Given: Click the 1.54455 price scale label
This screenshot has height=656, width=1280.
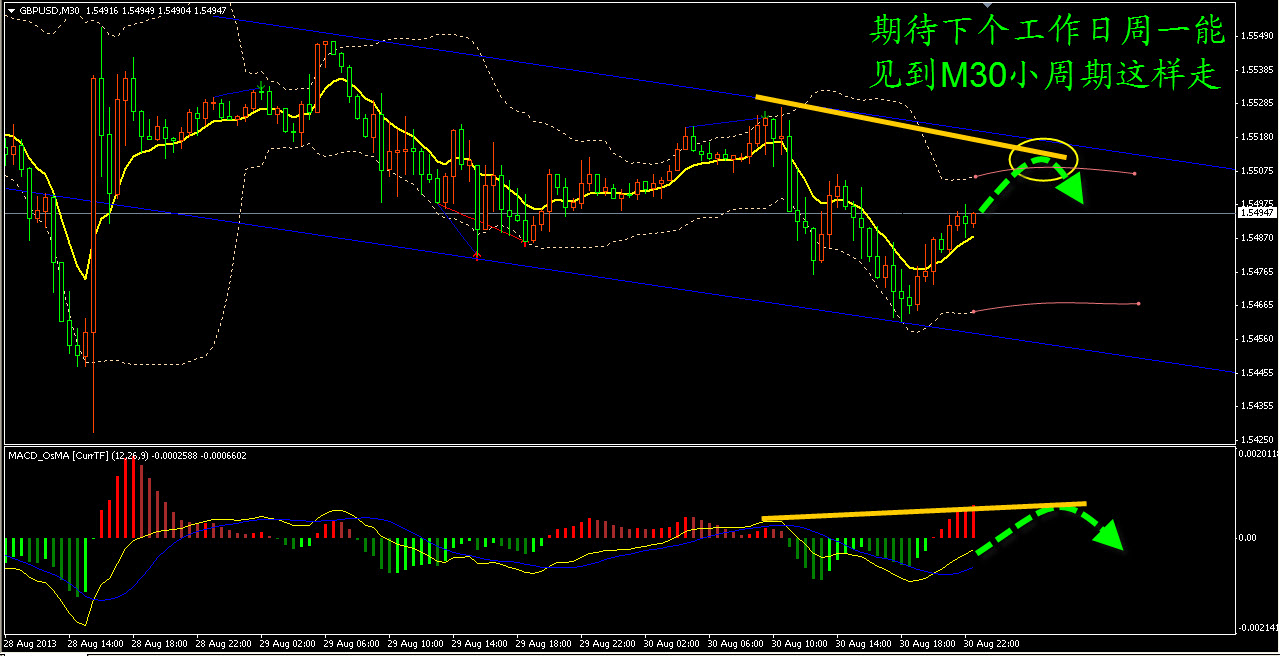Looking at the screenshot, I should (1256, 373).
